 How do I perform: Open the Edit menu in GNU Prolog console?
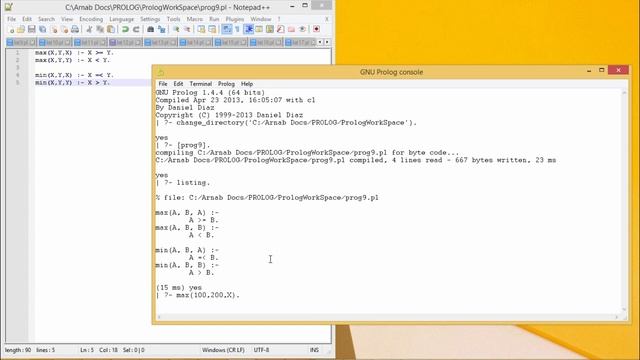[x=178, y=84]
